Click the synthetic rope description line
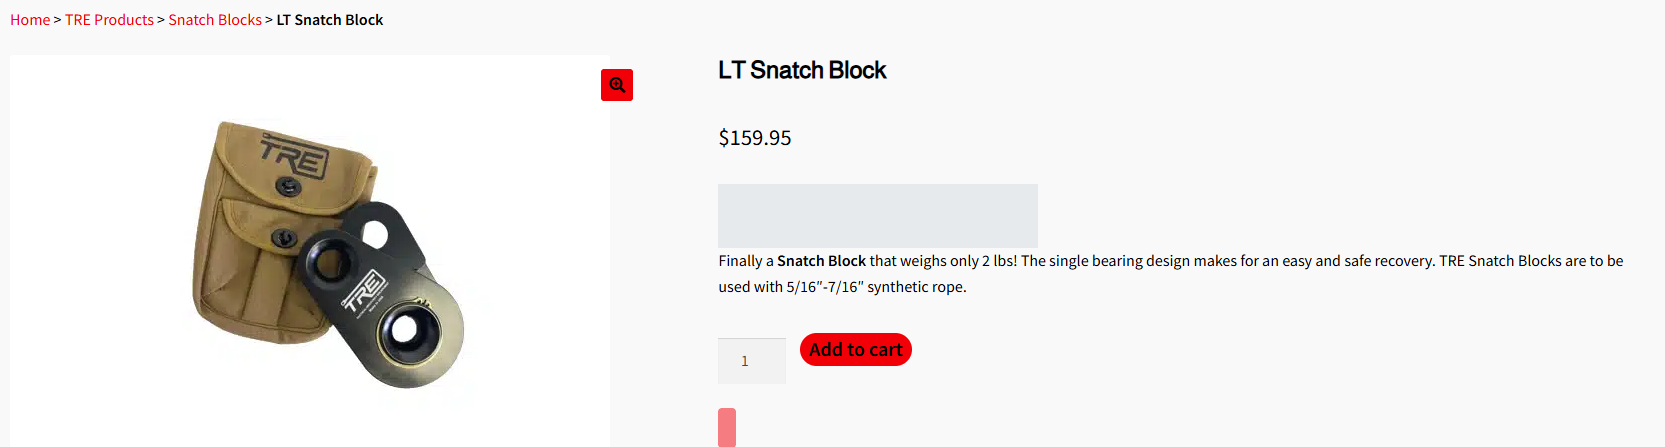Image resolution: width=1665 pixels, height=447 pixels. pos(842,287)
